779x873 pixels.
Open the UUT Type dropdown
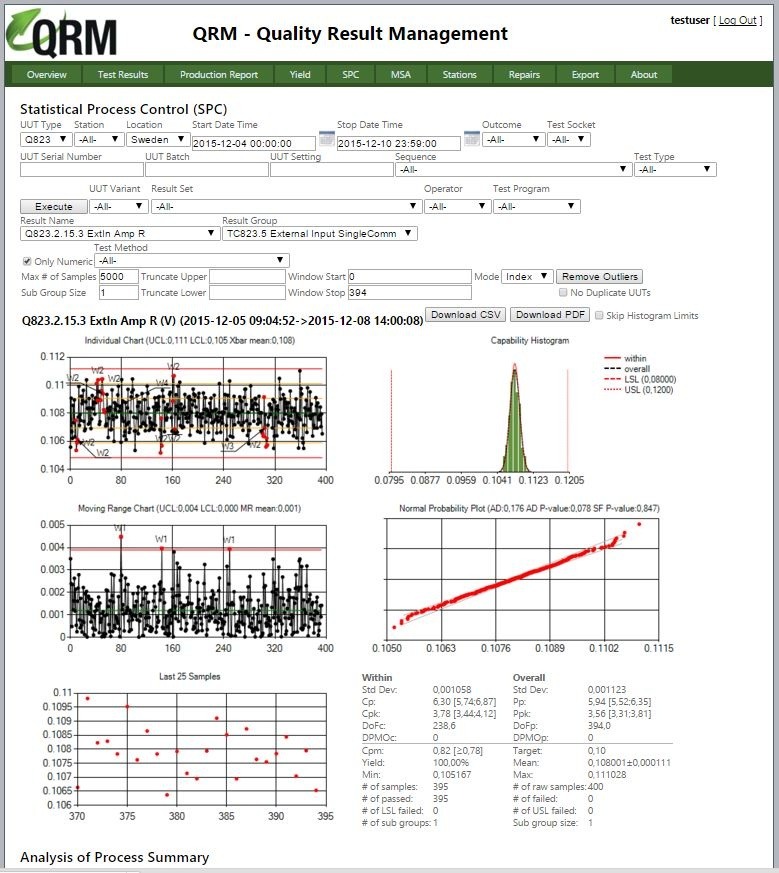click(x=46, y=139)
